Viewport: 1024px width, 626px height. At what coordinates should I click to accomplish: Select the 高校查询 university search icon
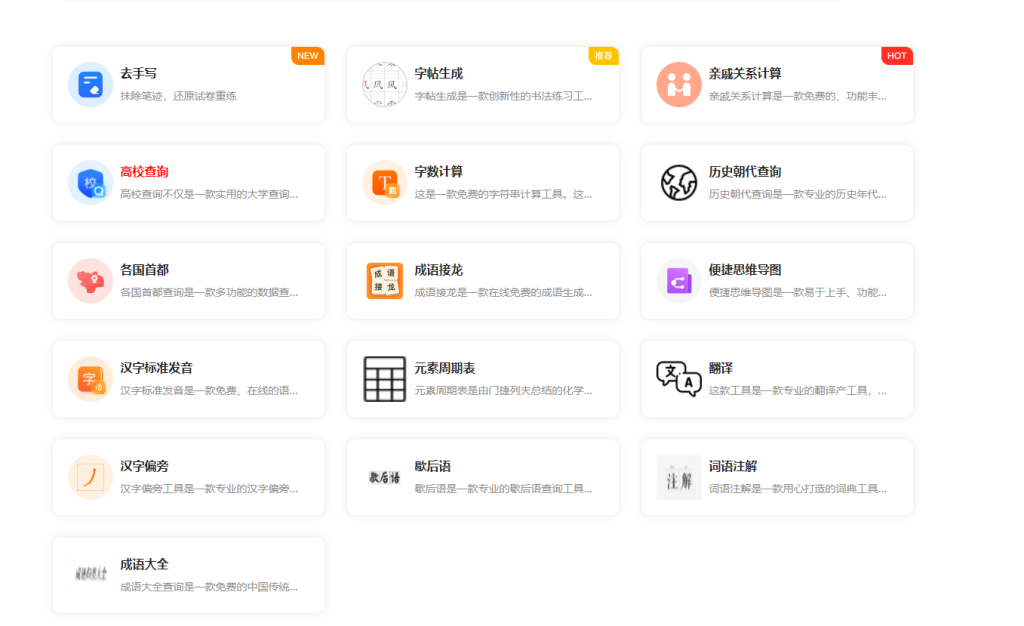(90, 182)
